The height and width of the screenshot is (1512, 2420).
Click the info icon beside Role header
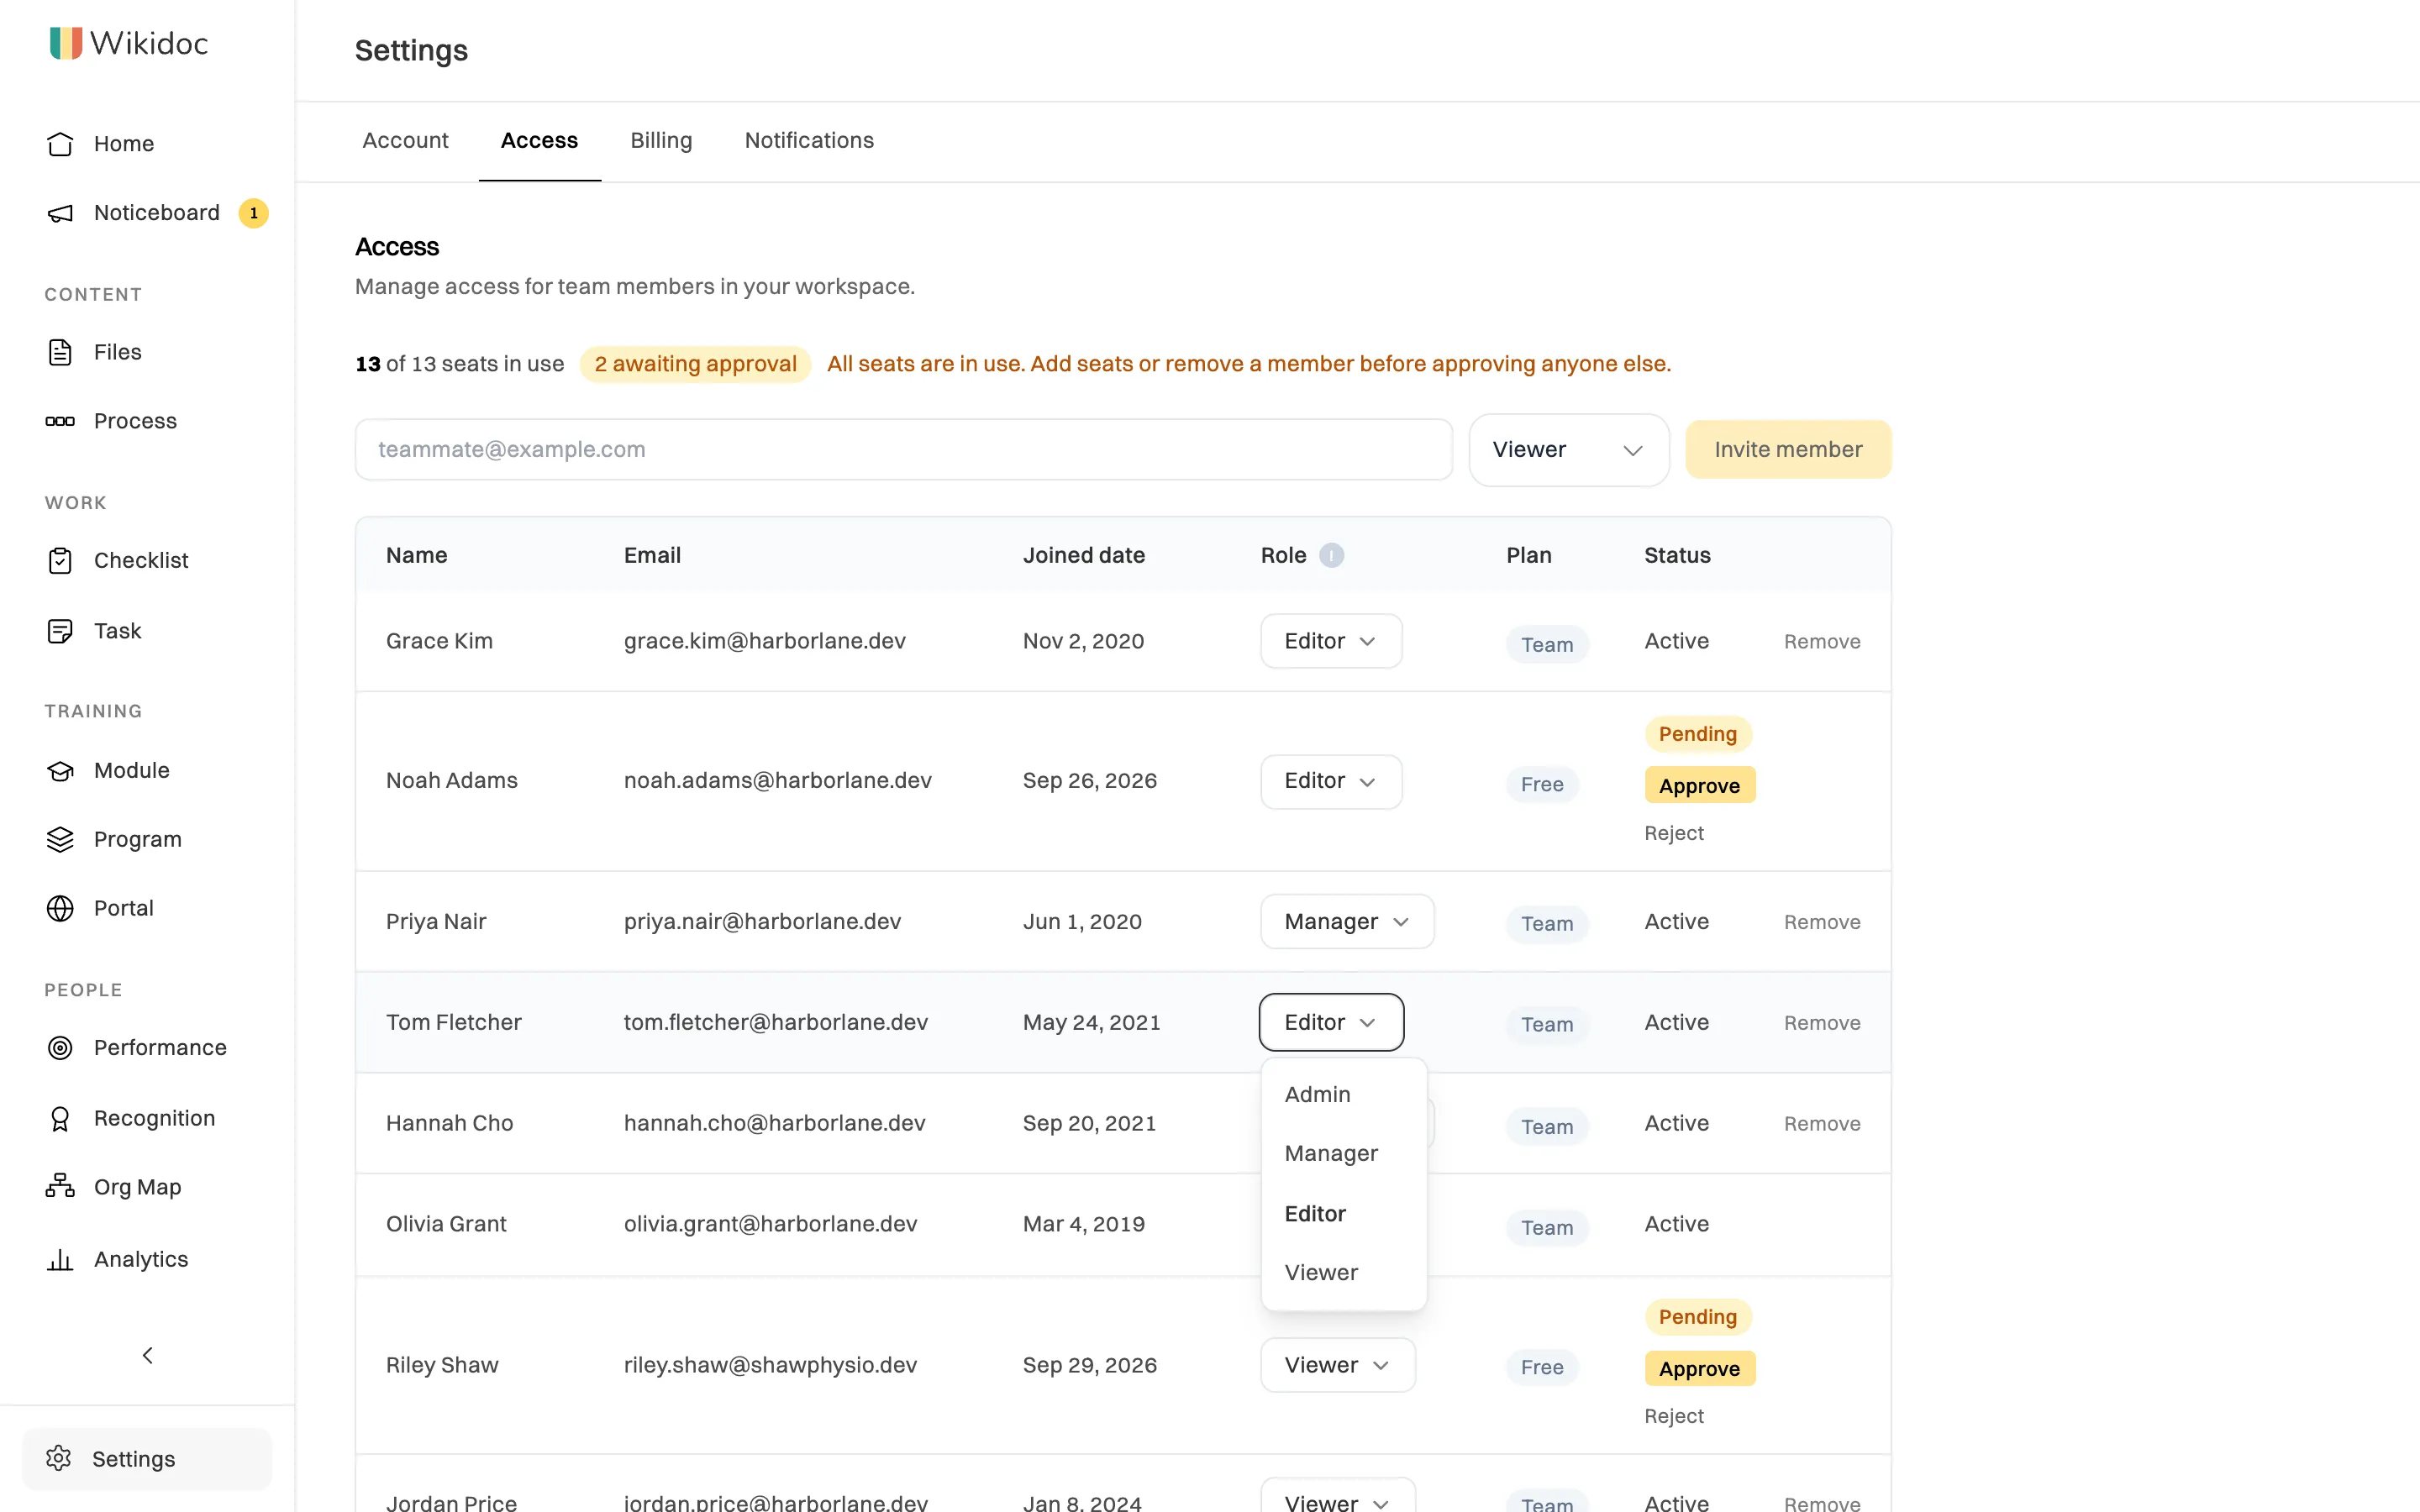click(1331, 555)
